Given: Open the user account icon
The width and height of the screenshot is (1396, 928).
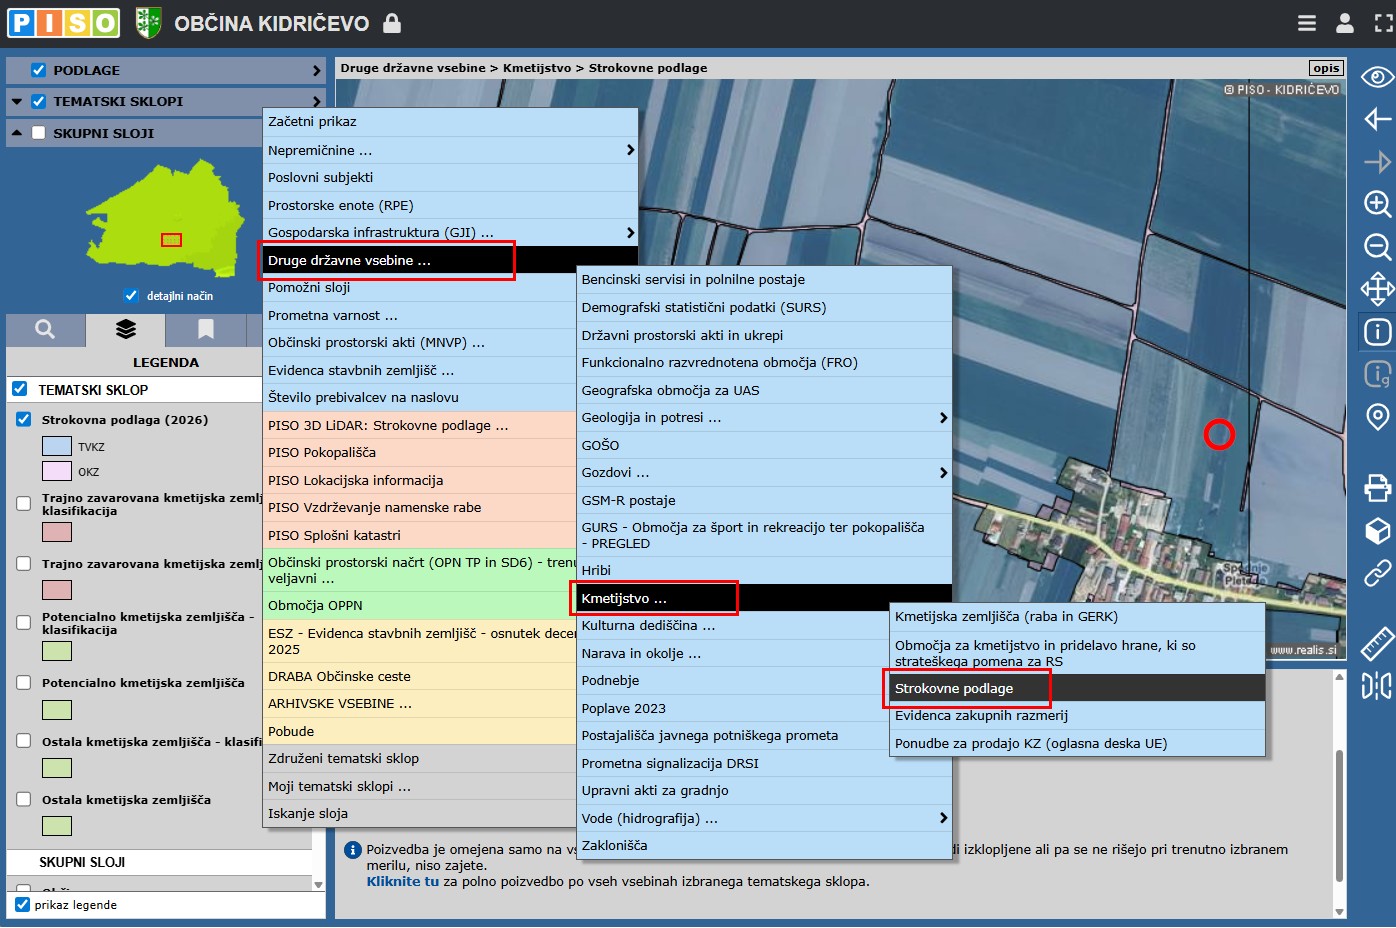Looking at the screenshot, I should (x=1345, y=23).
